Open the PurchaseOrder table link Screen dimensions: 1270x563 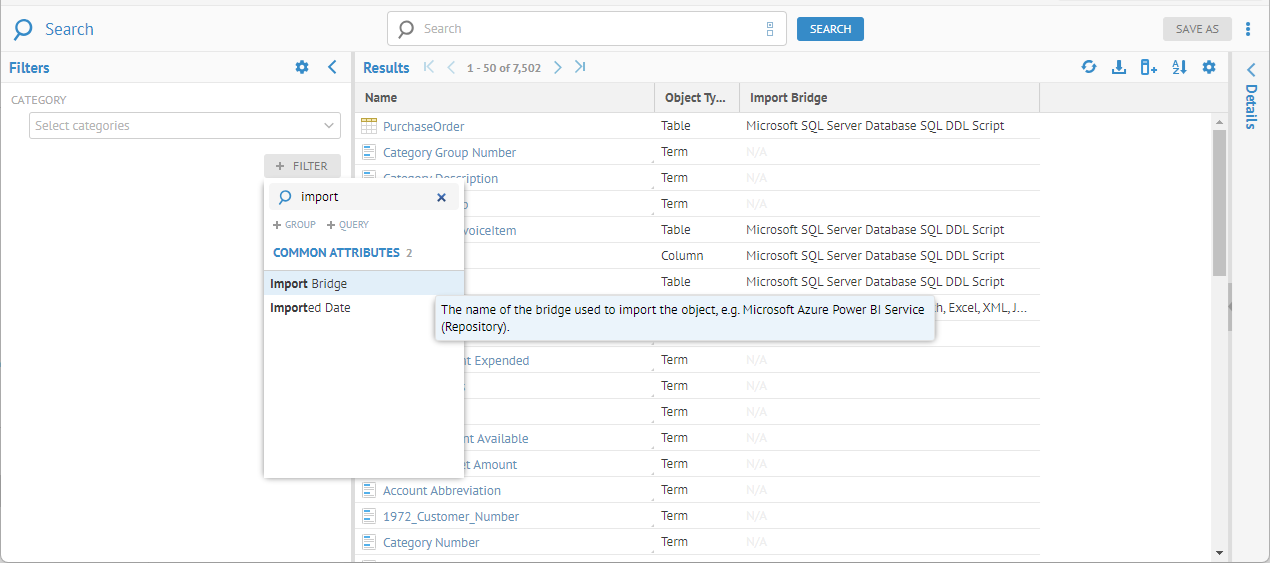pyautogui.click(x=423, y=127)
